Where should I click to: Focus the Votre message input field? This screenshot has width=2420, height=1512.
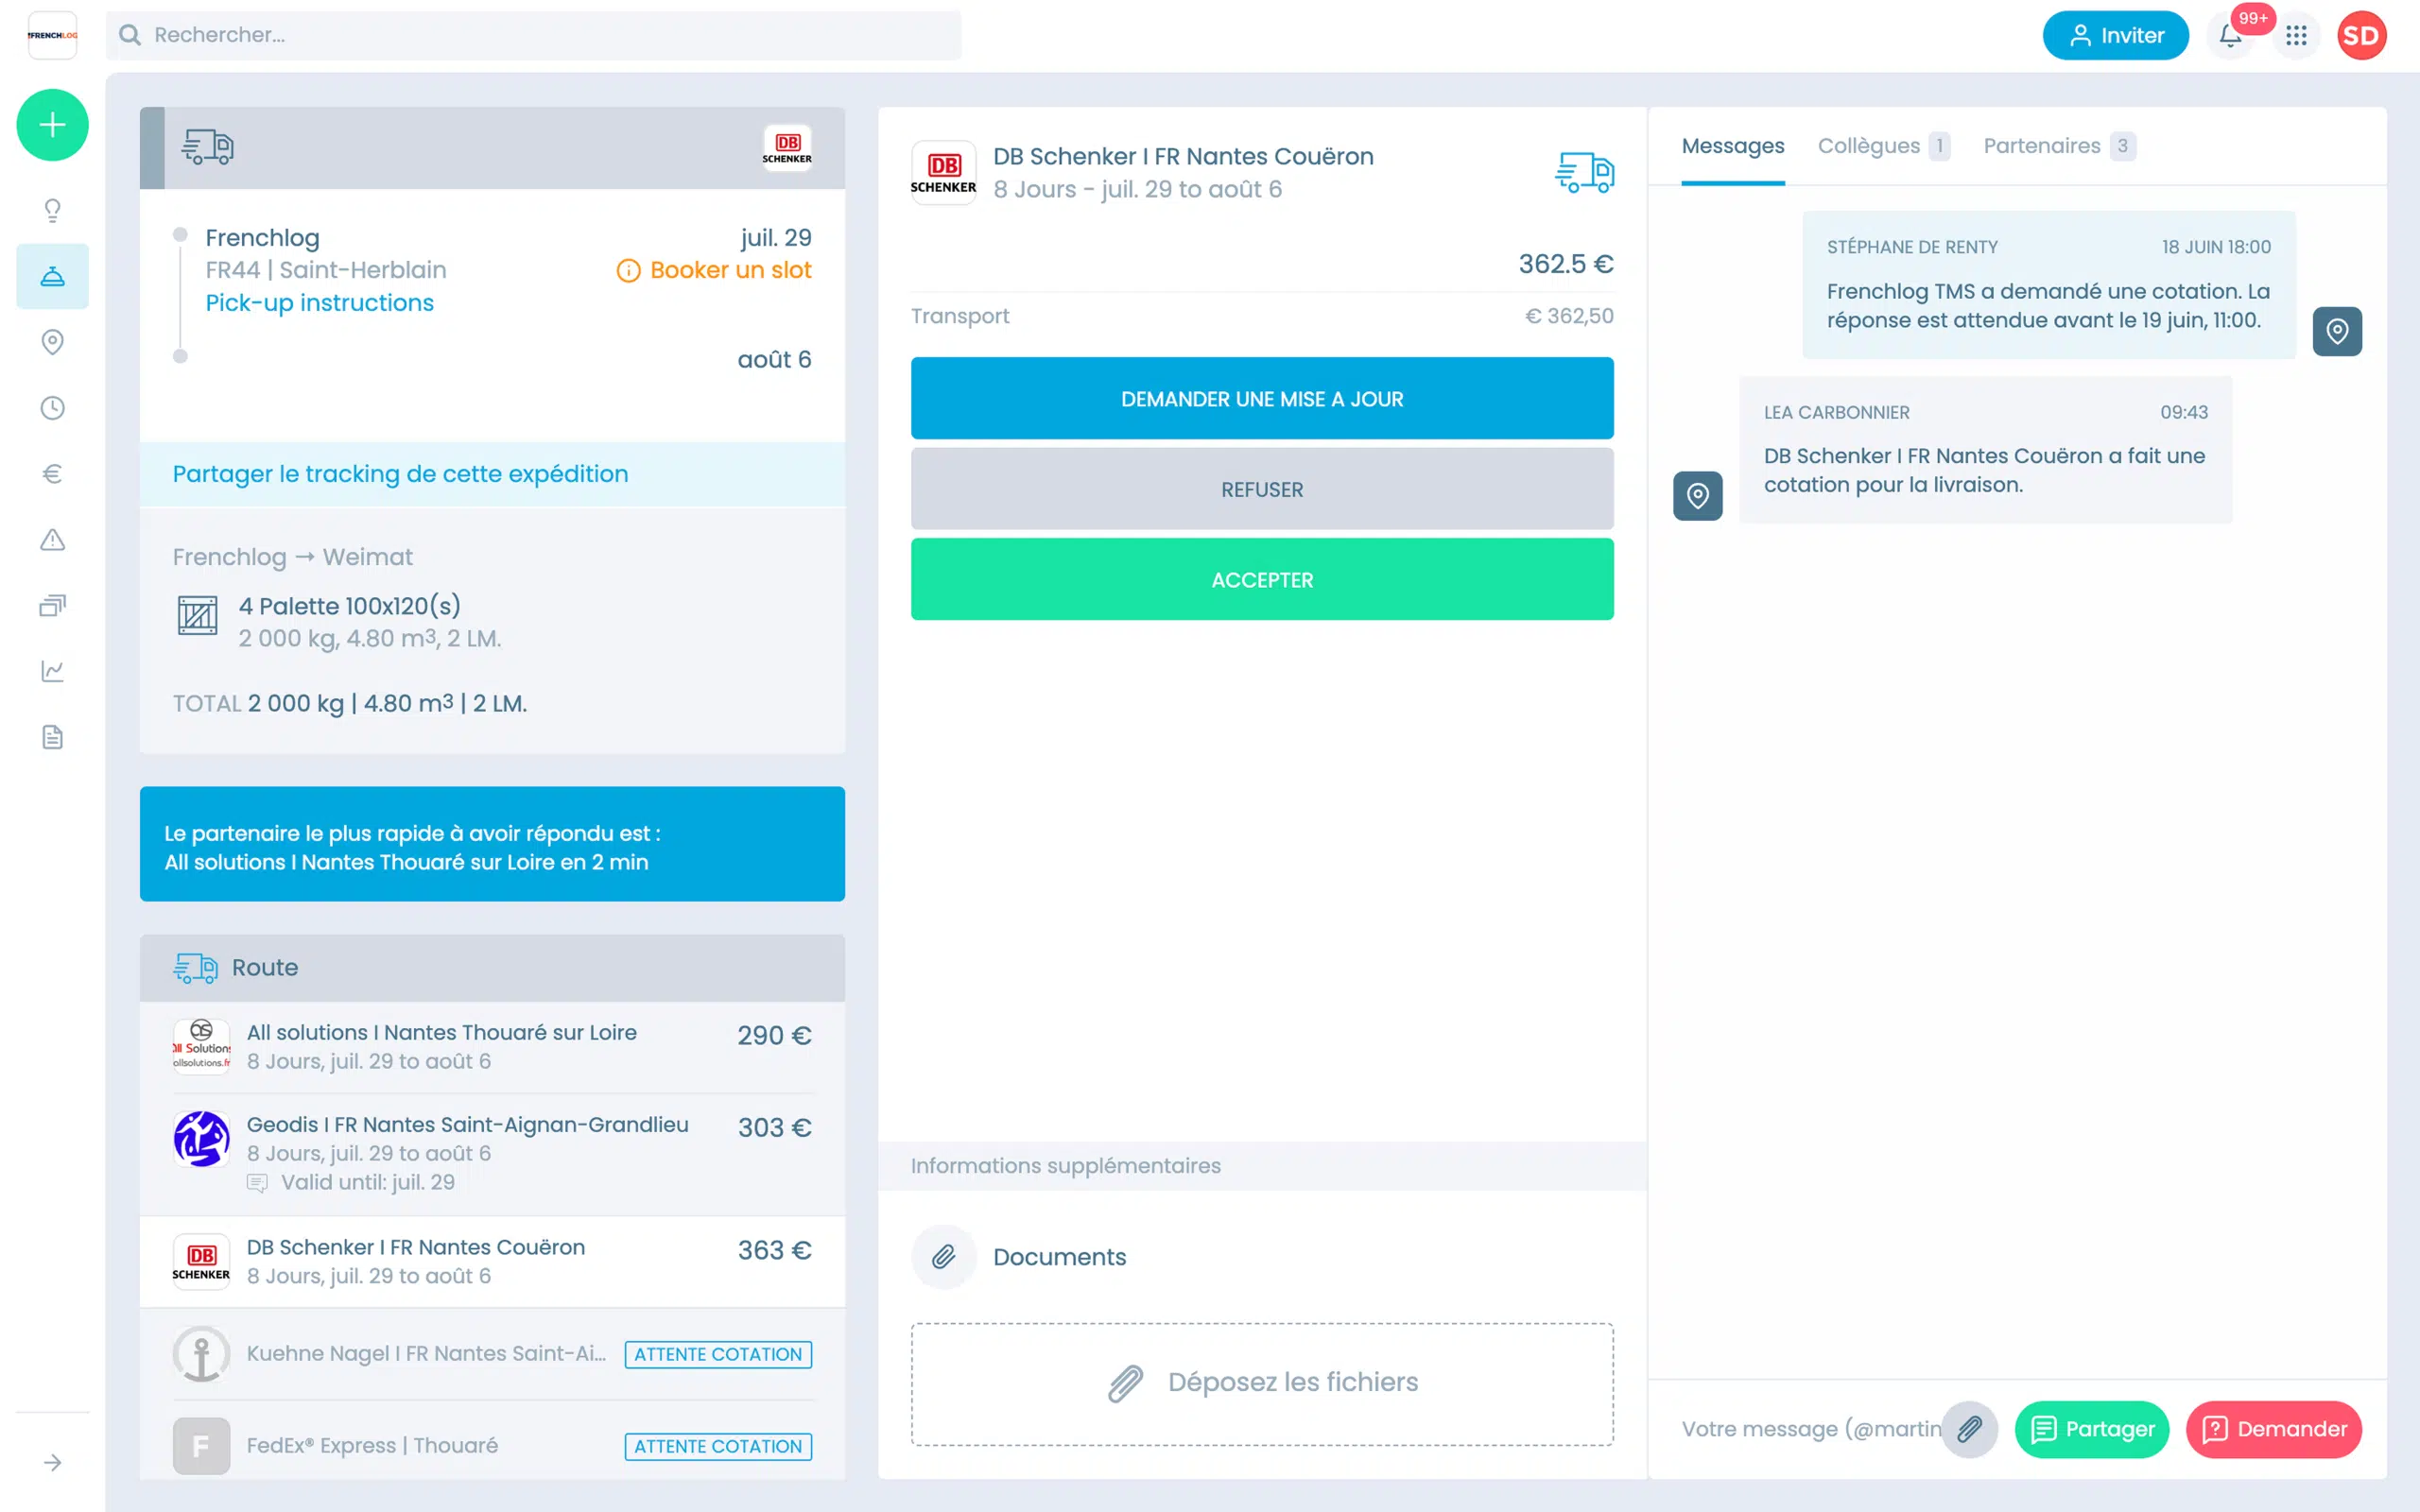pos(1810,1429)
